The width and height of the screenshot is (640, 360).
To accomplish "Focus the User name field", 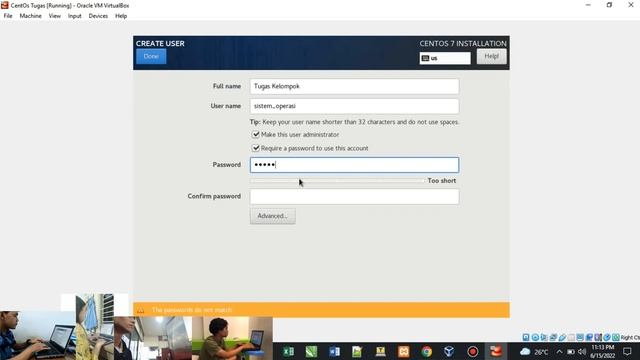I will (354, 106).
